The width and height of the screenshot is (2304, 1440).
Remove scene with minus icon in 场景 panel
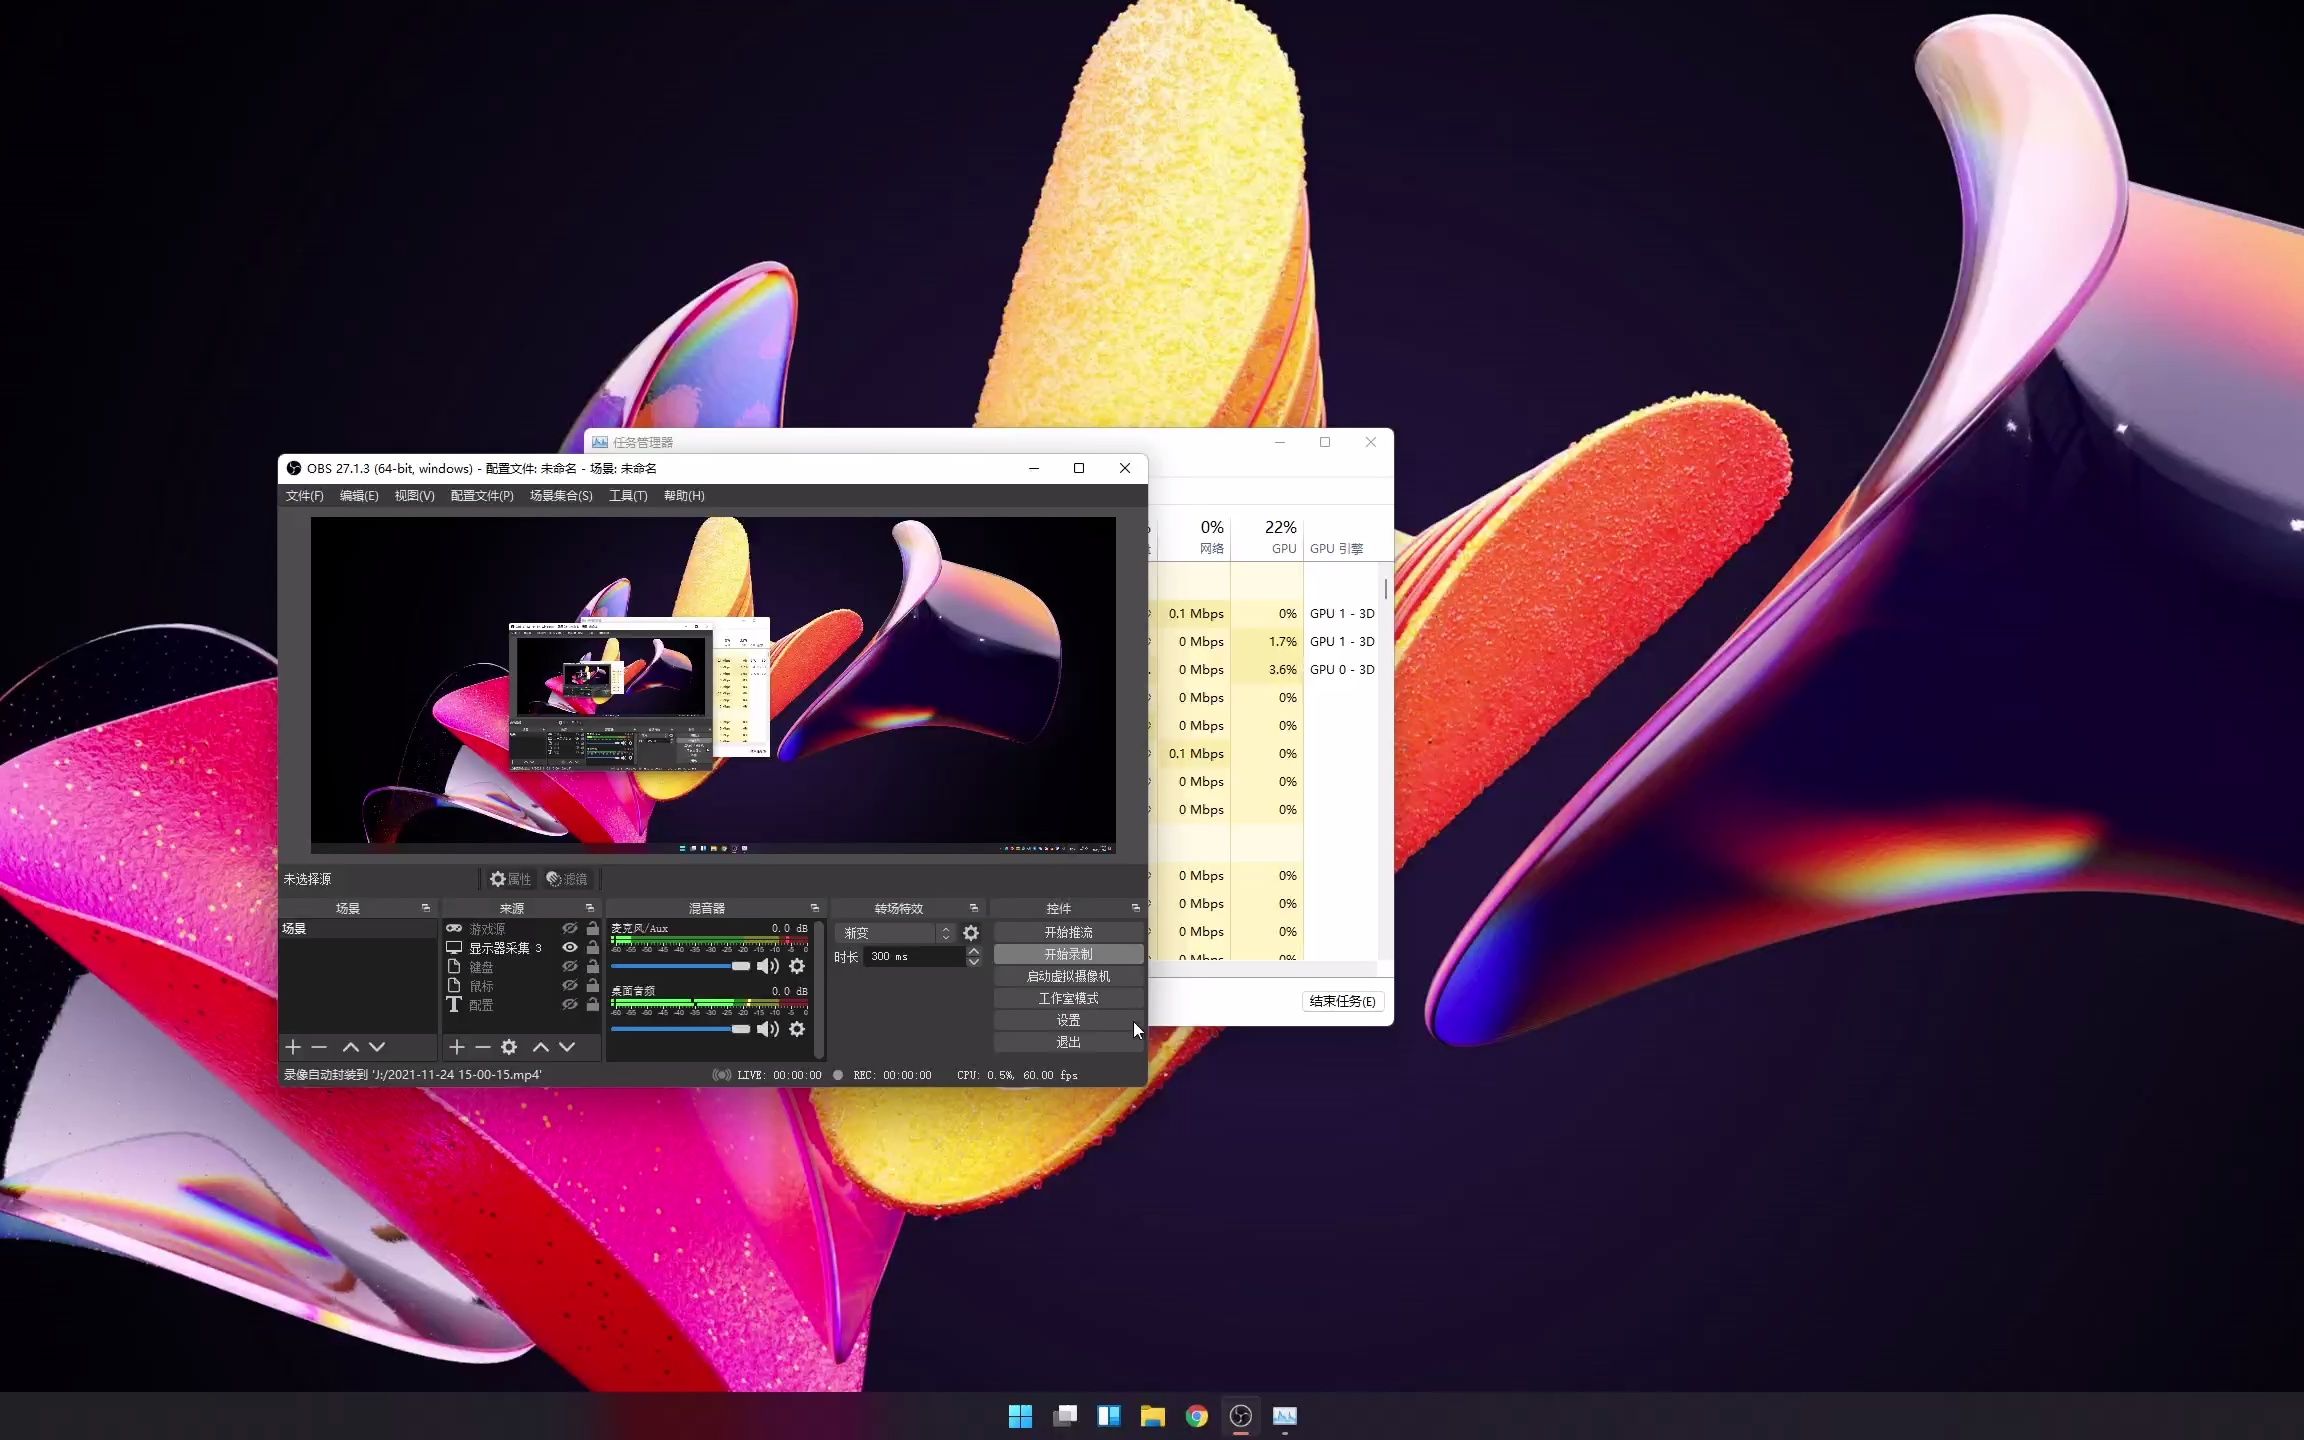[319, 1047]
